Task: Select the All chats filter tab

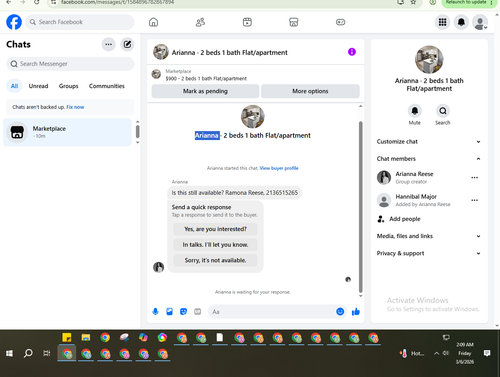Action: pos(14,86)
